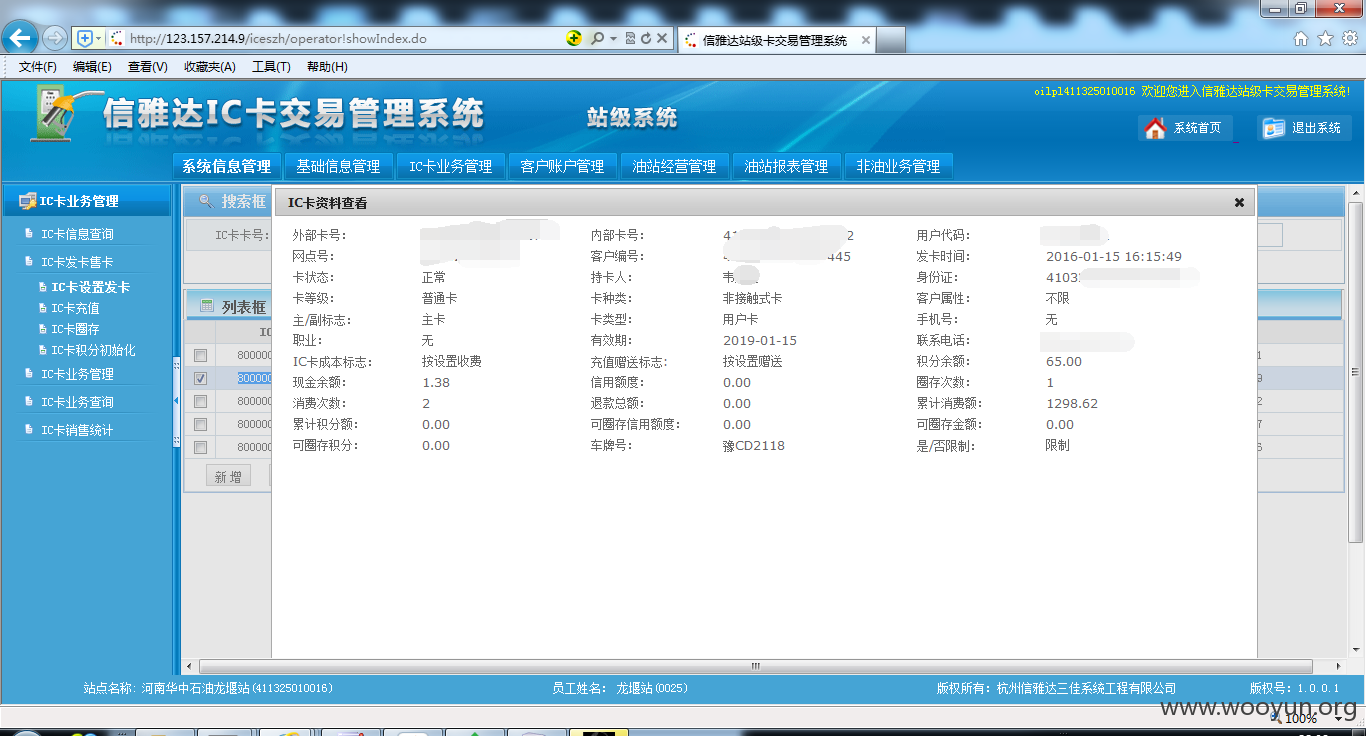Open the browser tools gear icon
The height and width of the screenshot is (736, 1366).
click(x=1349, y=38)
